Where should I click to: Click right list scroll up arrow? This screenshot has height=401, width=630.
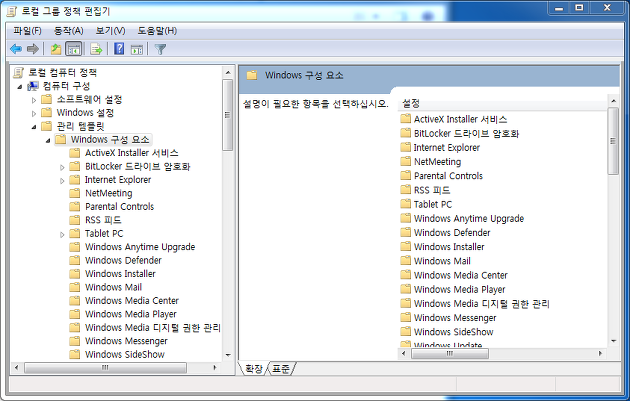[x=613, y=100]
